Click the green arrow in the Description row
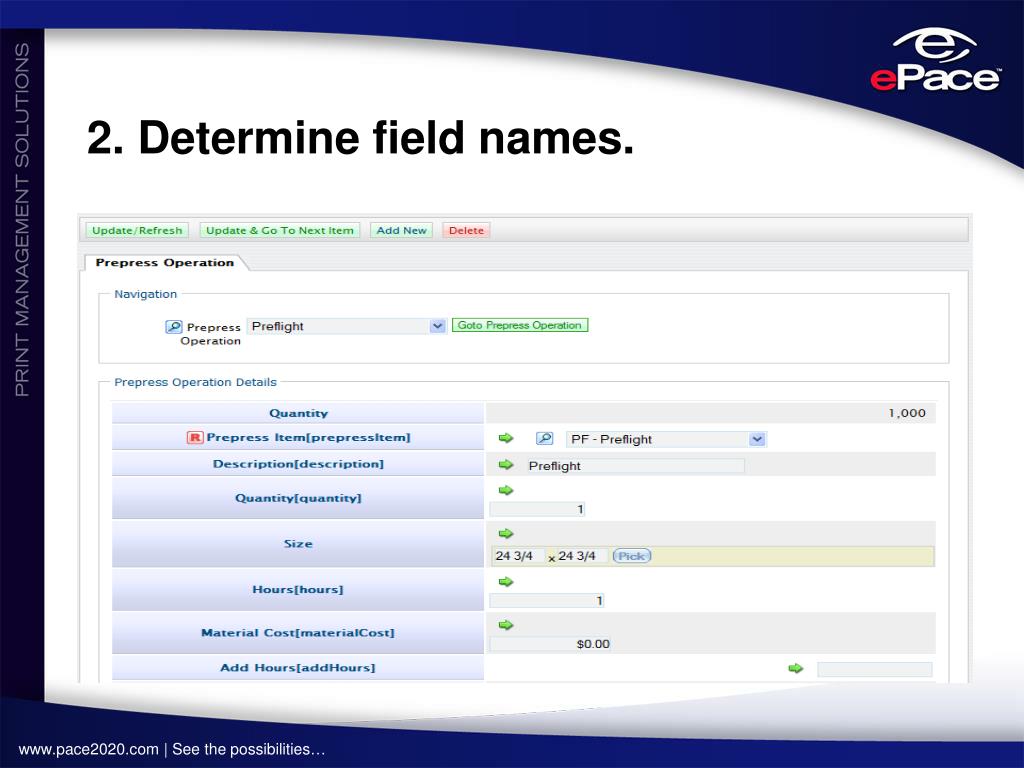Image resolution: width=1024 pixels, height=768 pixels. [506, 464]
